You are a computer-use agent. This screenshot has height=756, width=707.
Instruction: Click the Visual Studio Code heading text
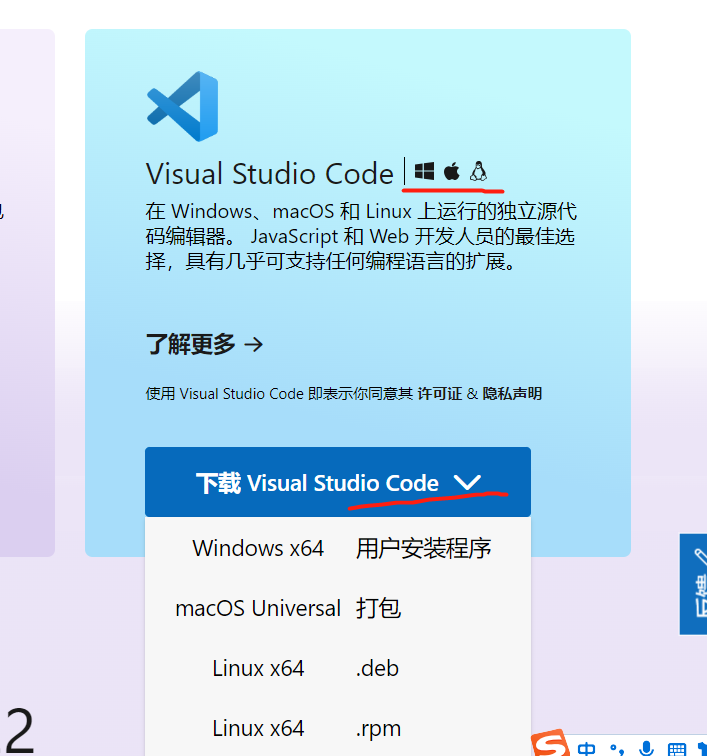tap(270, 174)
